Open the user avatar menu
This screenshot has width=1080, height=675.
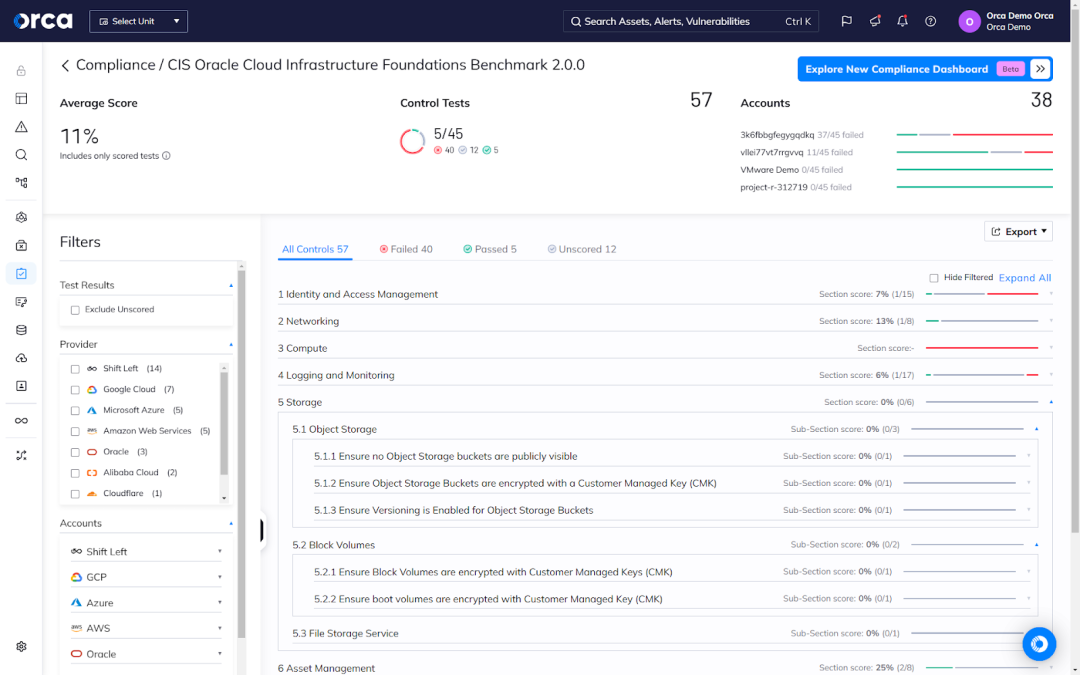click(x=969, y=21)
